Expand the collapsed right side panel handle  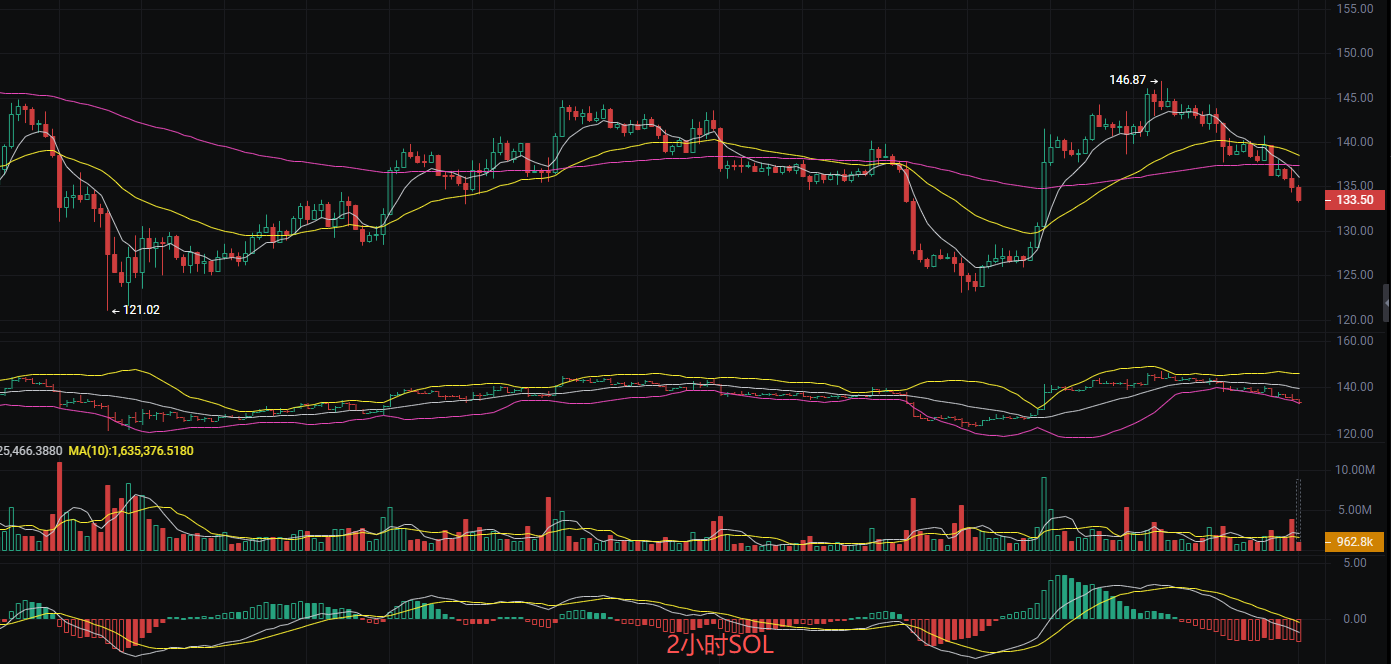pyautogui.click(x=1386, y=298)
